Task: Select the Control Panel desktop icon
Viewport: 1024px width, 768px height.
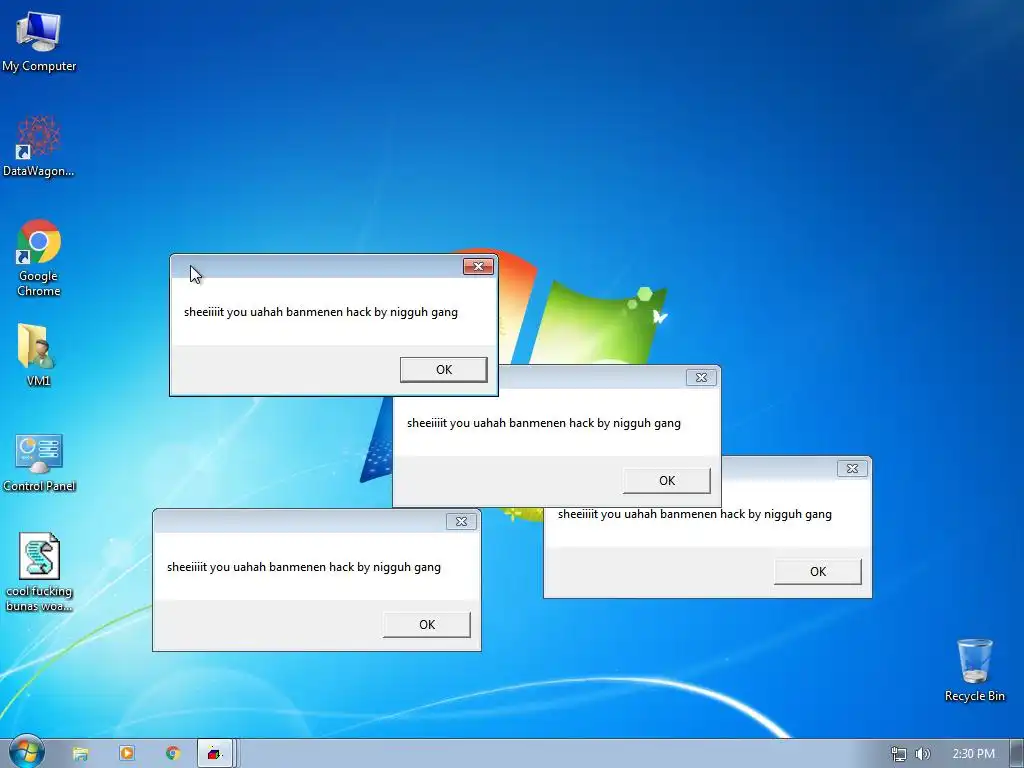Action: coord(39,462)
